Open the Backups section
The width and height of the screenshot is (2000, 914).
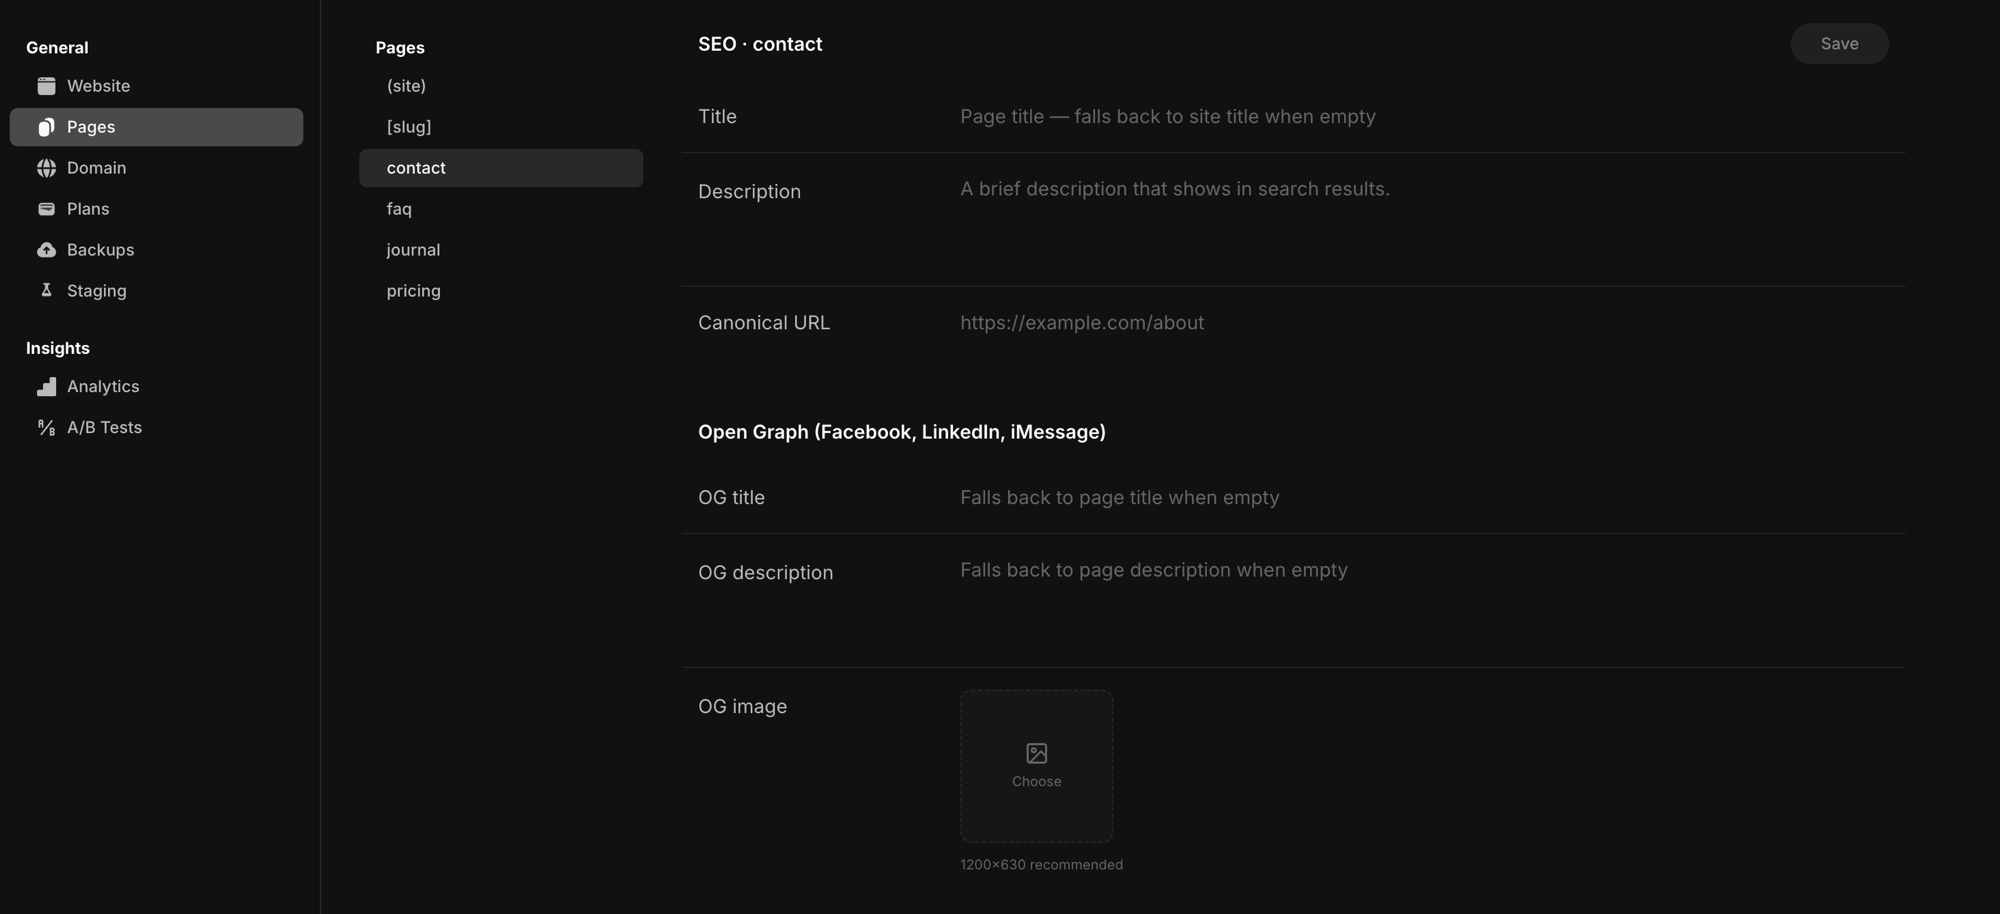(x=156, y=250)
